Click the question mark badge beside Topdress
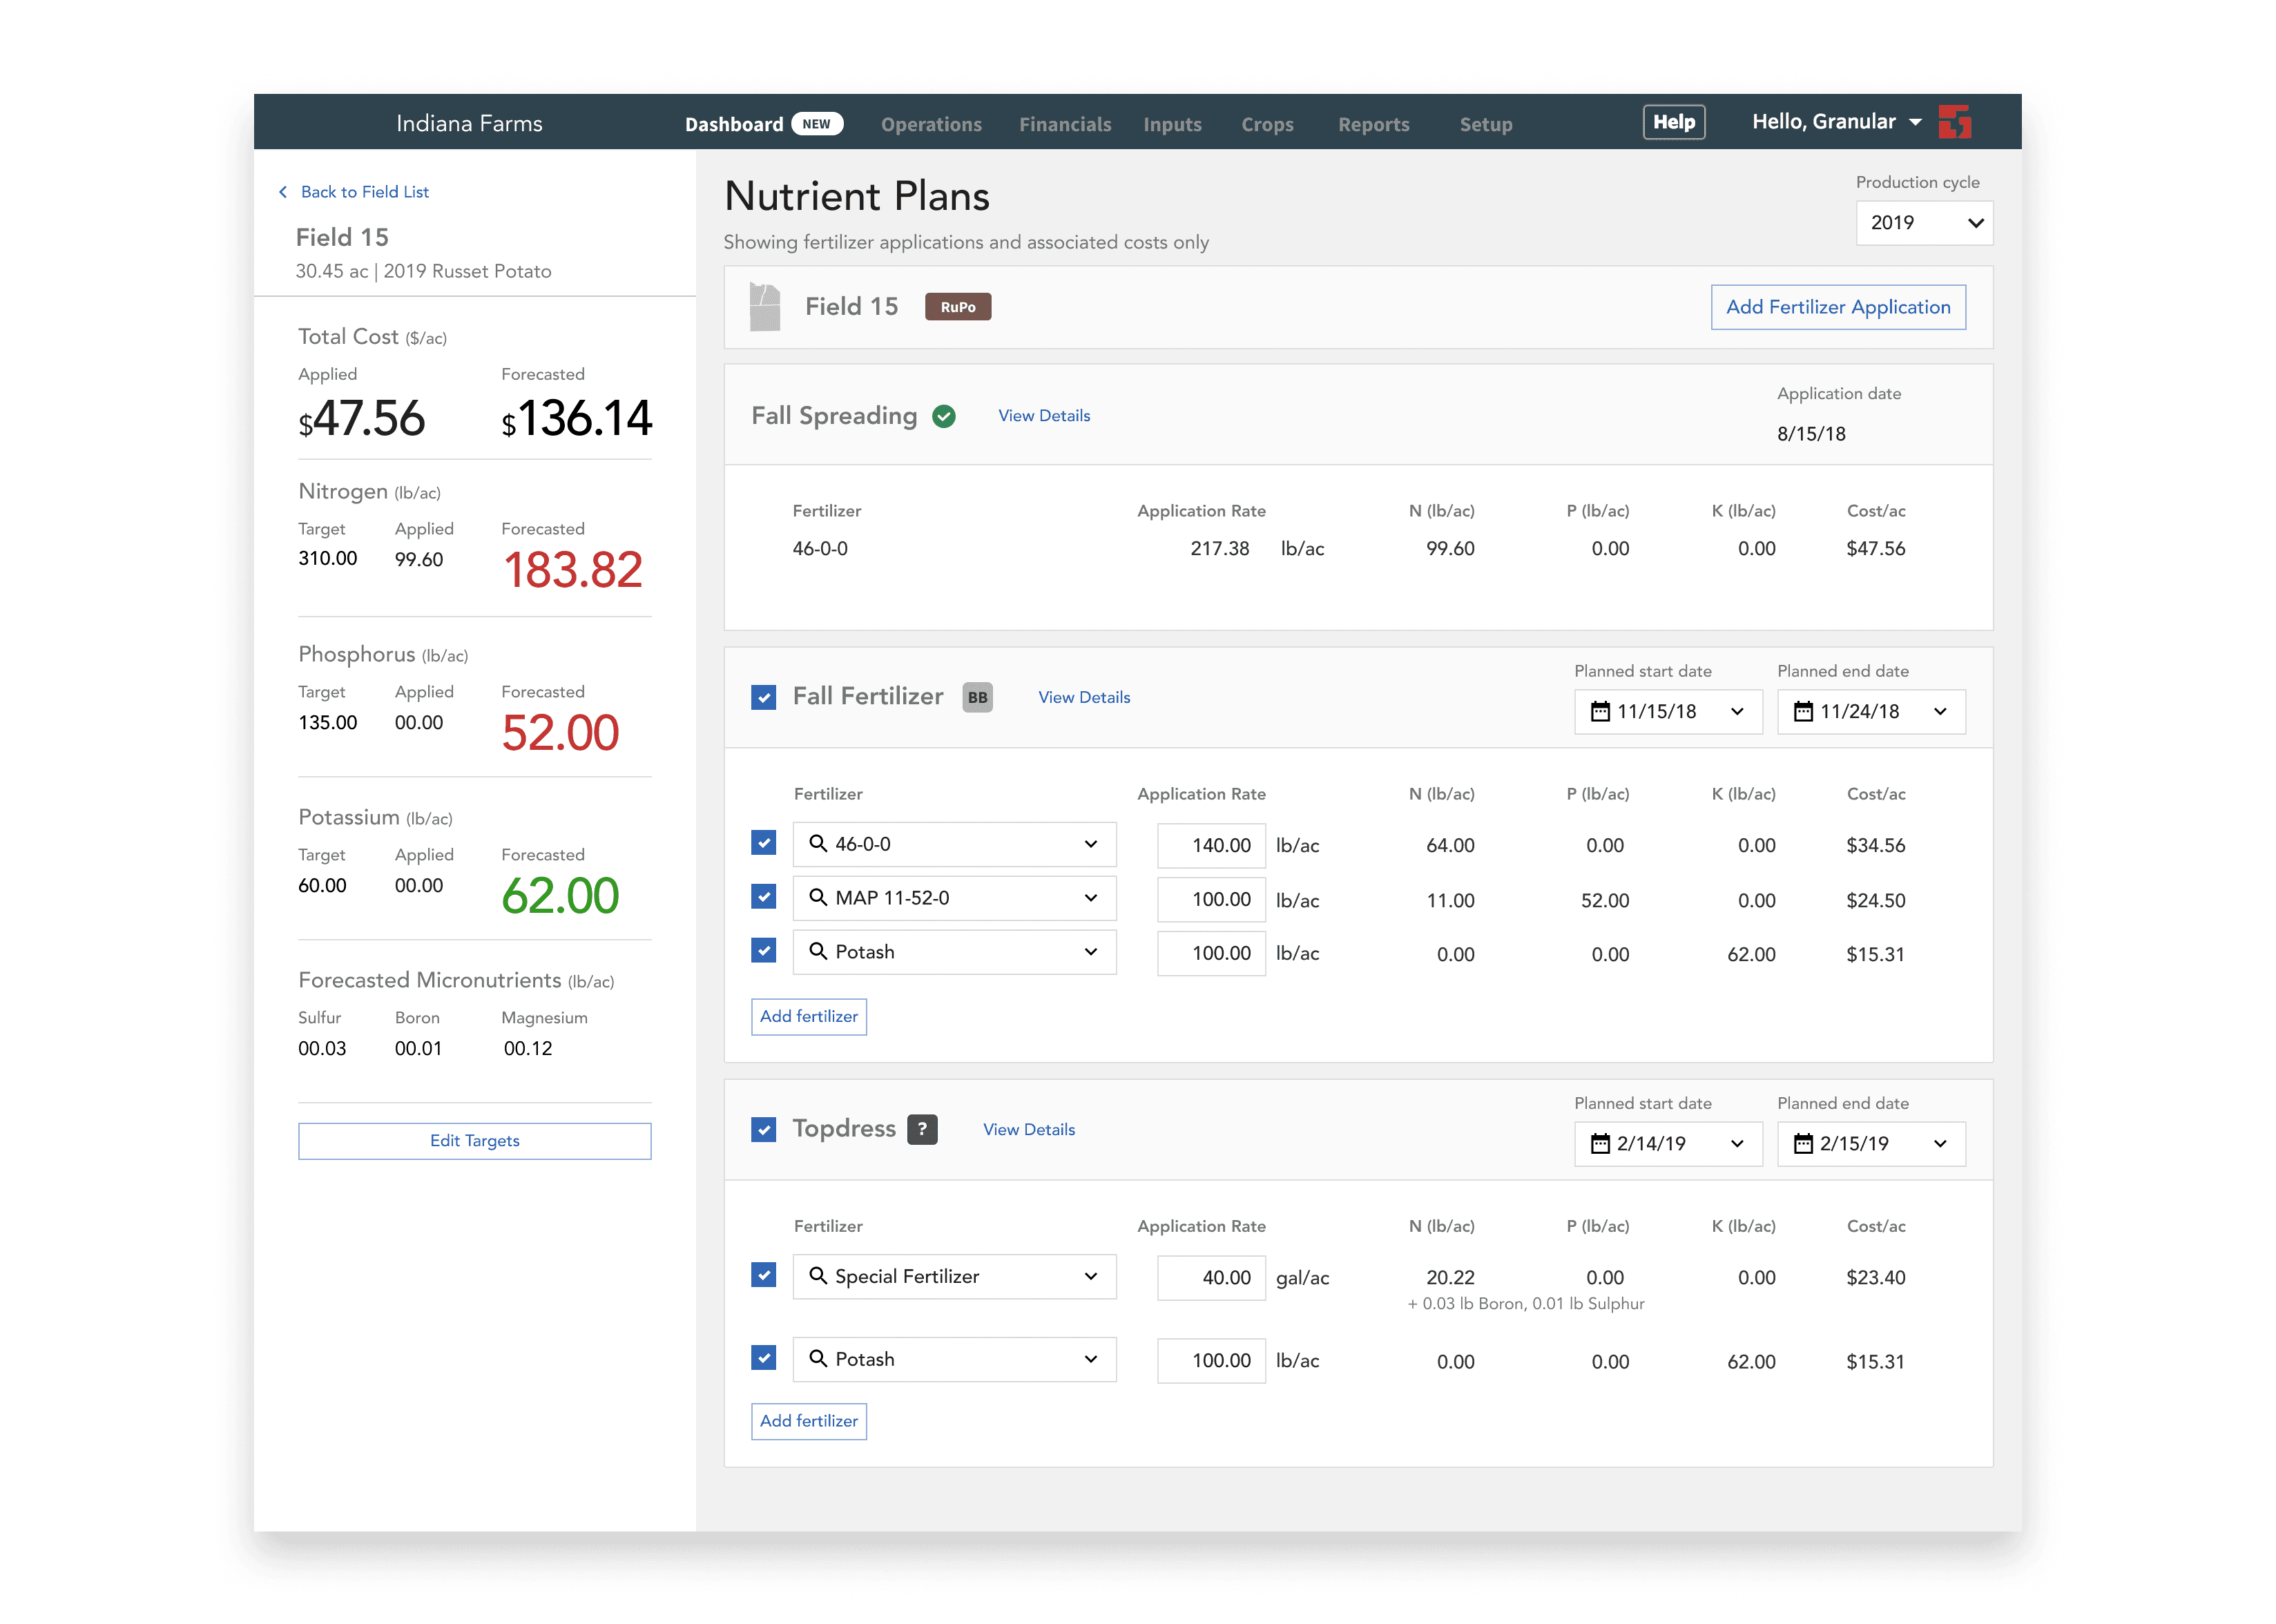This screenshot has height=1624, width=2276. coord(922,1129)
